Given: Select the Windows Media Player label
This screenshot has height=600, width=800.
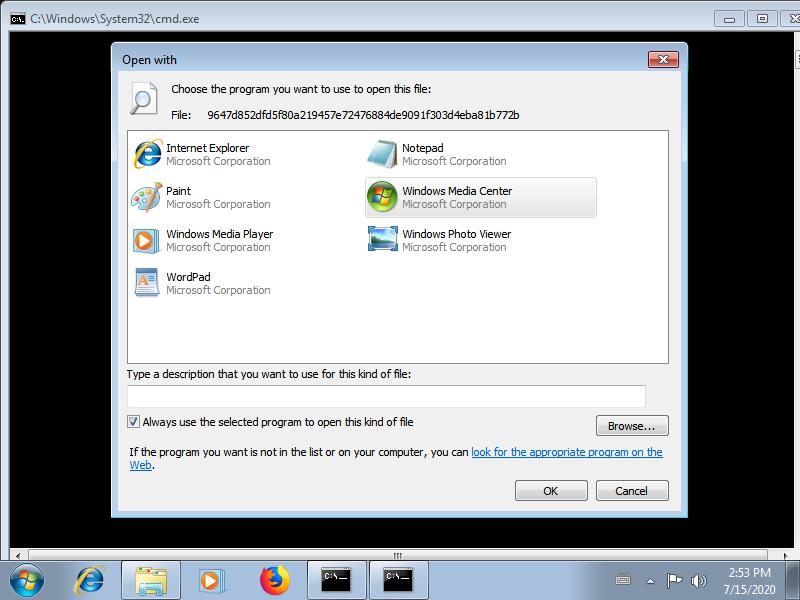Looking at the screenshot, I should coord(219,234).
